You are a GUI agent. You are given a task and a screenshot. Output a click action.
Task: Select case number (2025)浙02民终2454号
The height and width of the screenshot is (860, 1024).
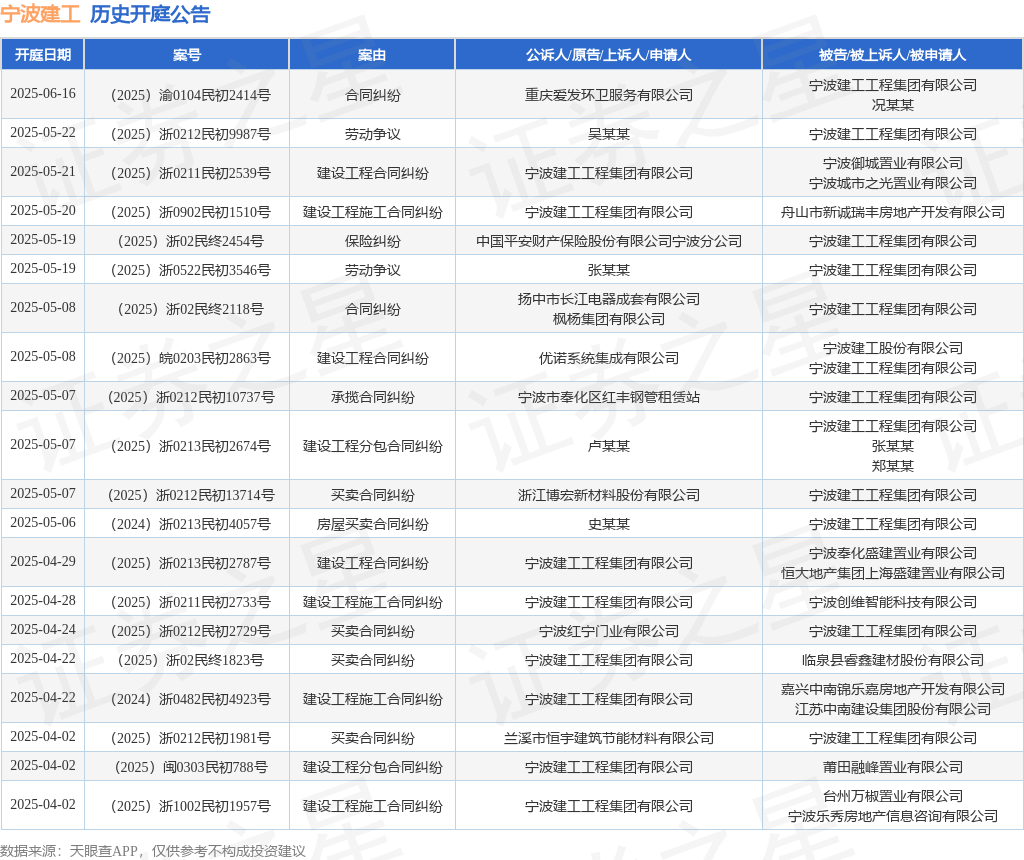(x=190, y=242)
